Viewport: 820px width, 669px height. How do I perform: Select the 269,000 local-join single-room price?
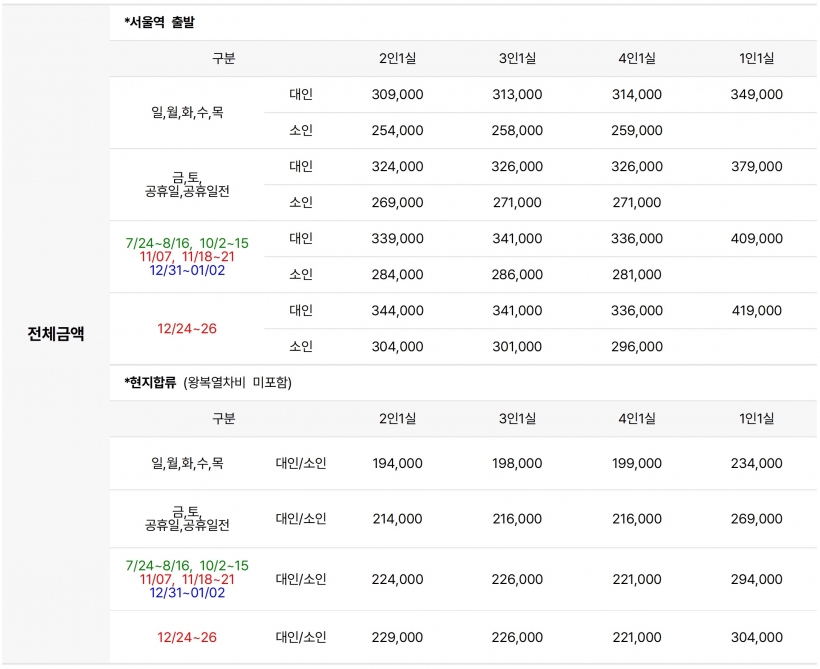[x=756, y=519]
